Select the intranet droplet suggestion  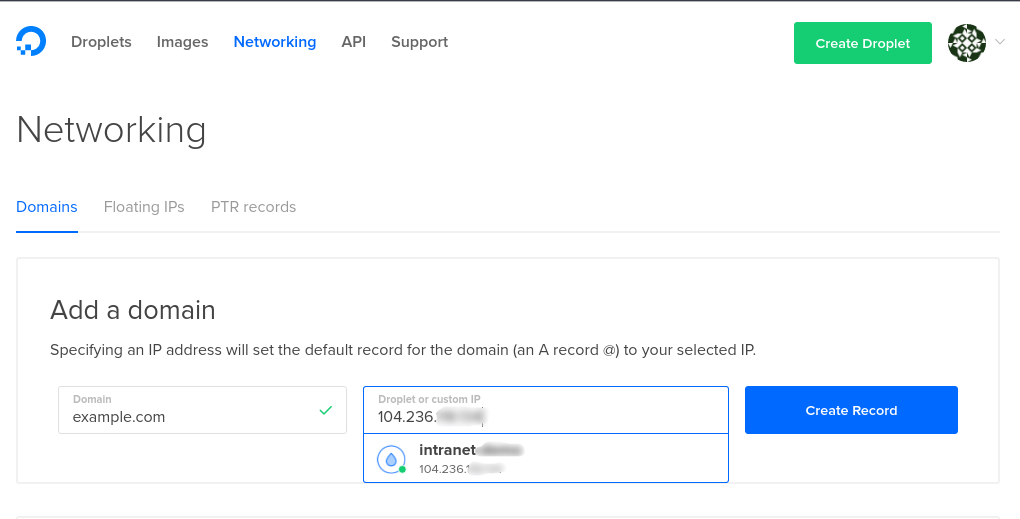[x=546, y=459]
